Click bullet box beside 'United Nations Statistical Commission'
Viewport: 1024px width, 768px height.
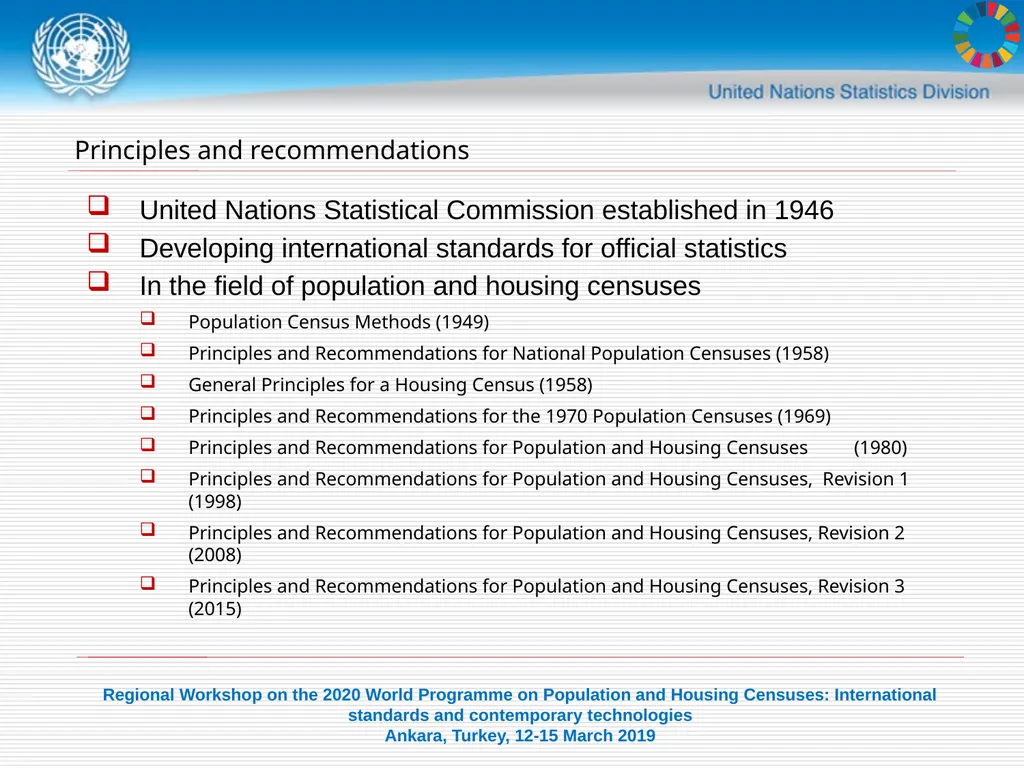coord(99,205)
